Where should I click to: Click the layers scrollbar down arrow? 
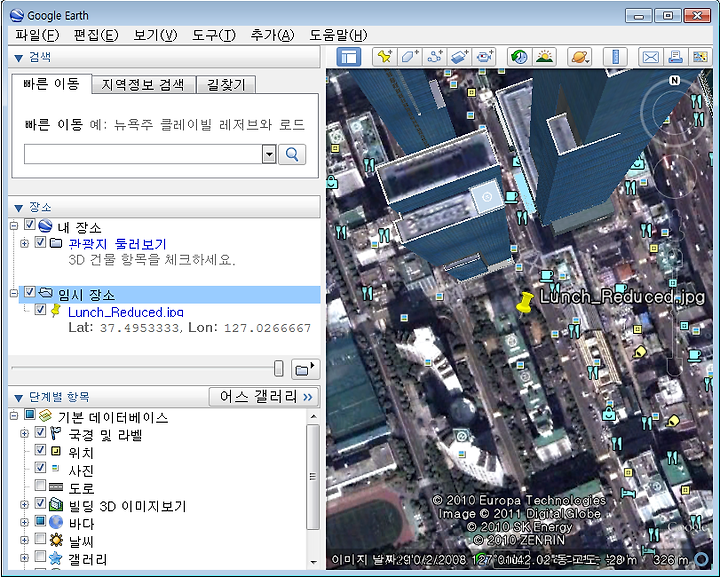(314, 562)
